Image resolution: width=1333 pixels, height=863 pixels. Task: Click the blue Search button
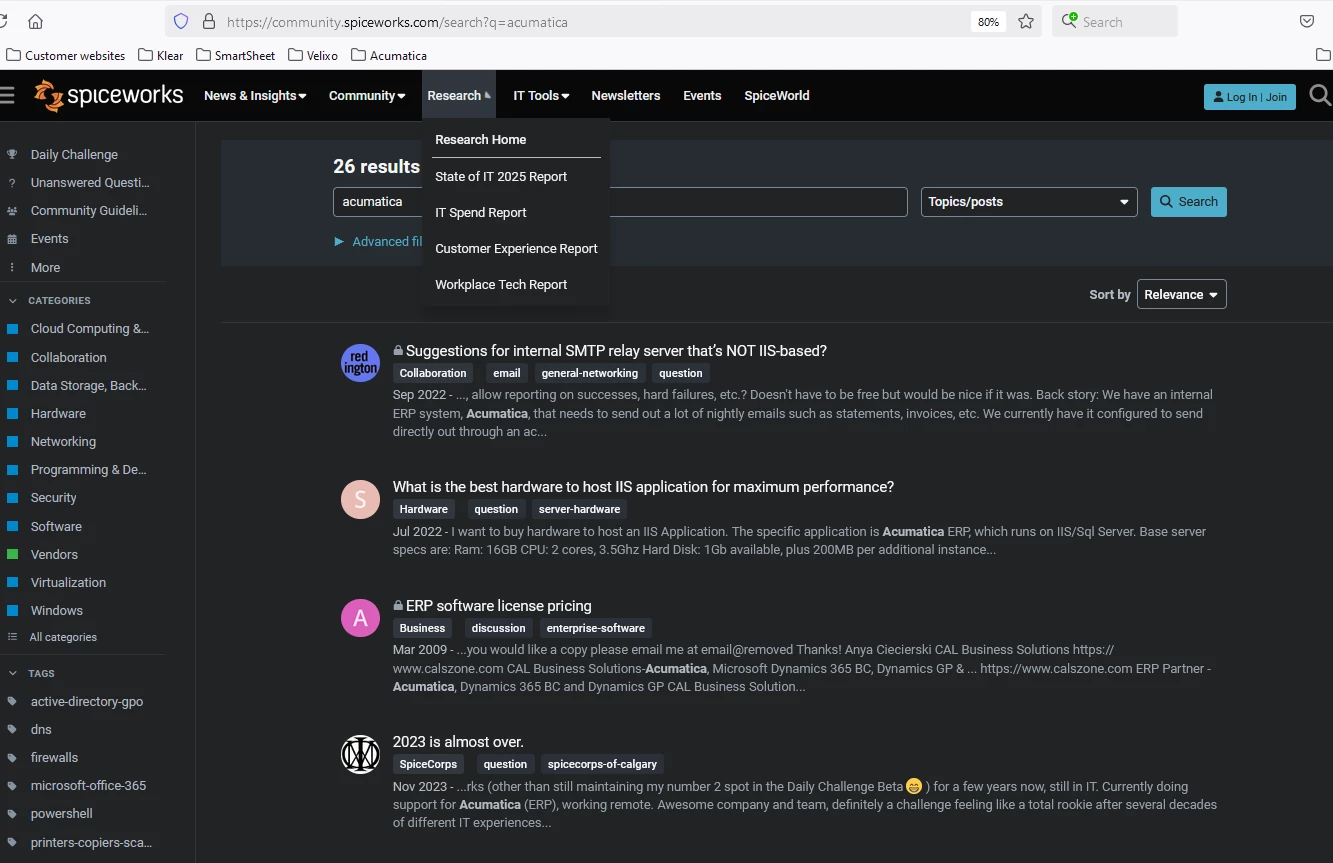point(1188,201)
